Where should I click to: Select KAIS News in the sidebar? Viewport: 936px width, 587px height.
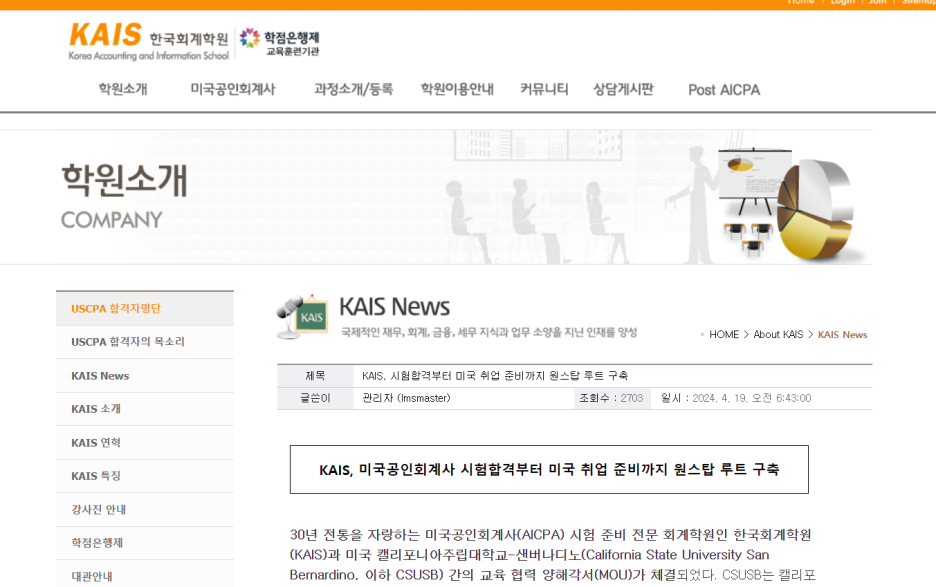pos(145,376)
